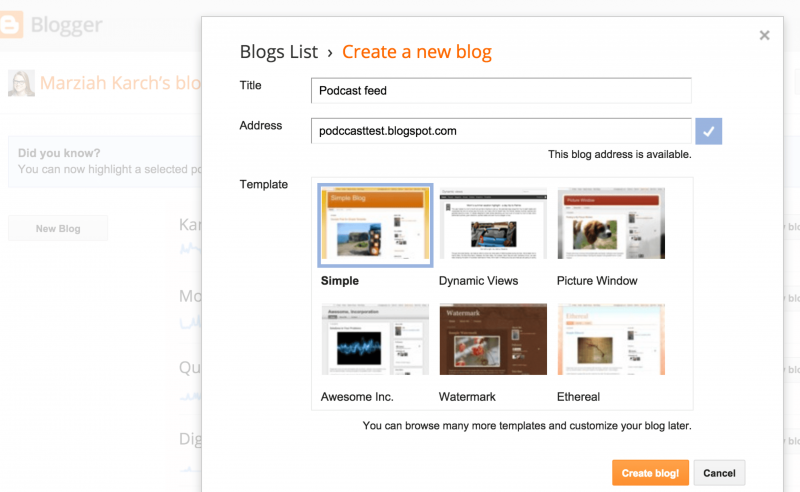
Task: Select the Awesome Inc. template thumbnail
Action: [375, 339]
